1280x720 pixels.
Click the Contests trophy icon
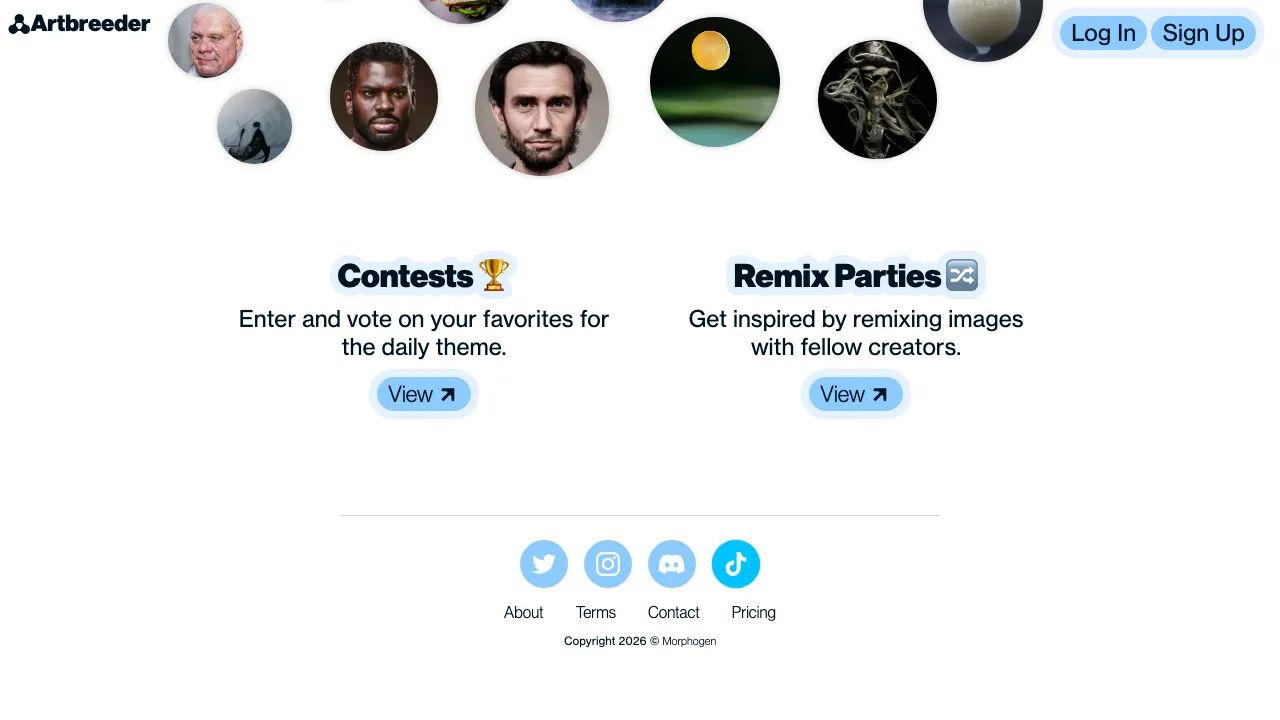pos(494,275)
